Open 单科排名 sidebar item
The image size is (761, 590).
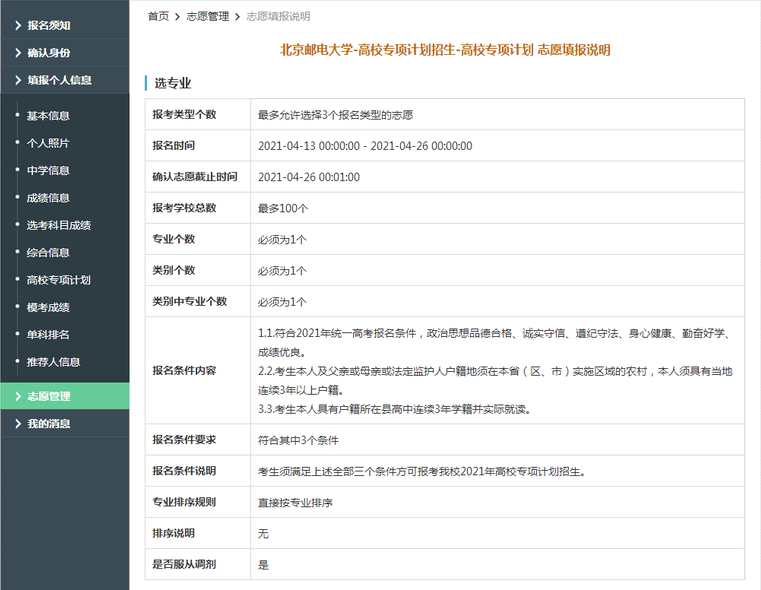[48, 334]
